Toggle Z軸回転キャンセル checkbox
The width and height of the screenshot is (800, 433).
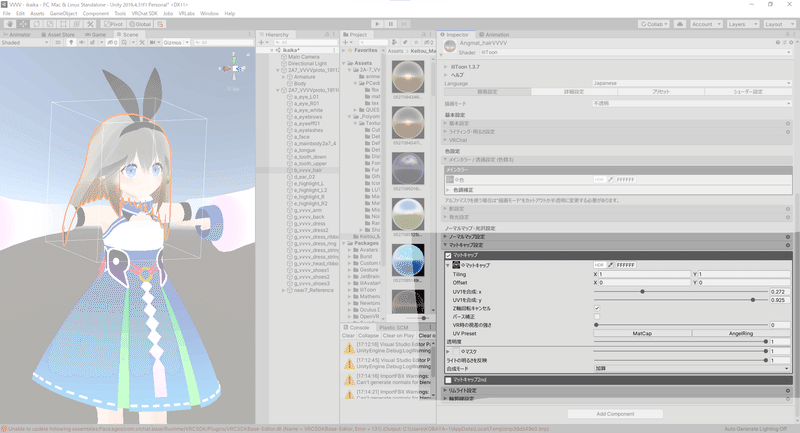(x=596, y=308)
